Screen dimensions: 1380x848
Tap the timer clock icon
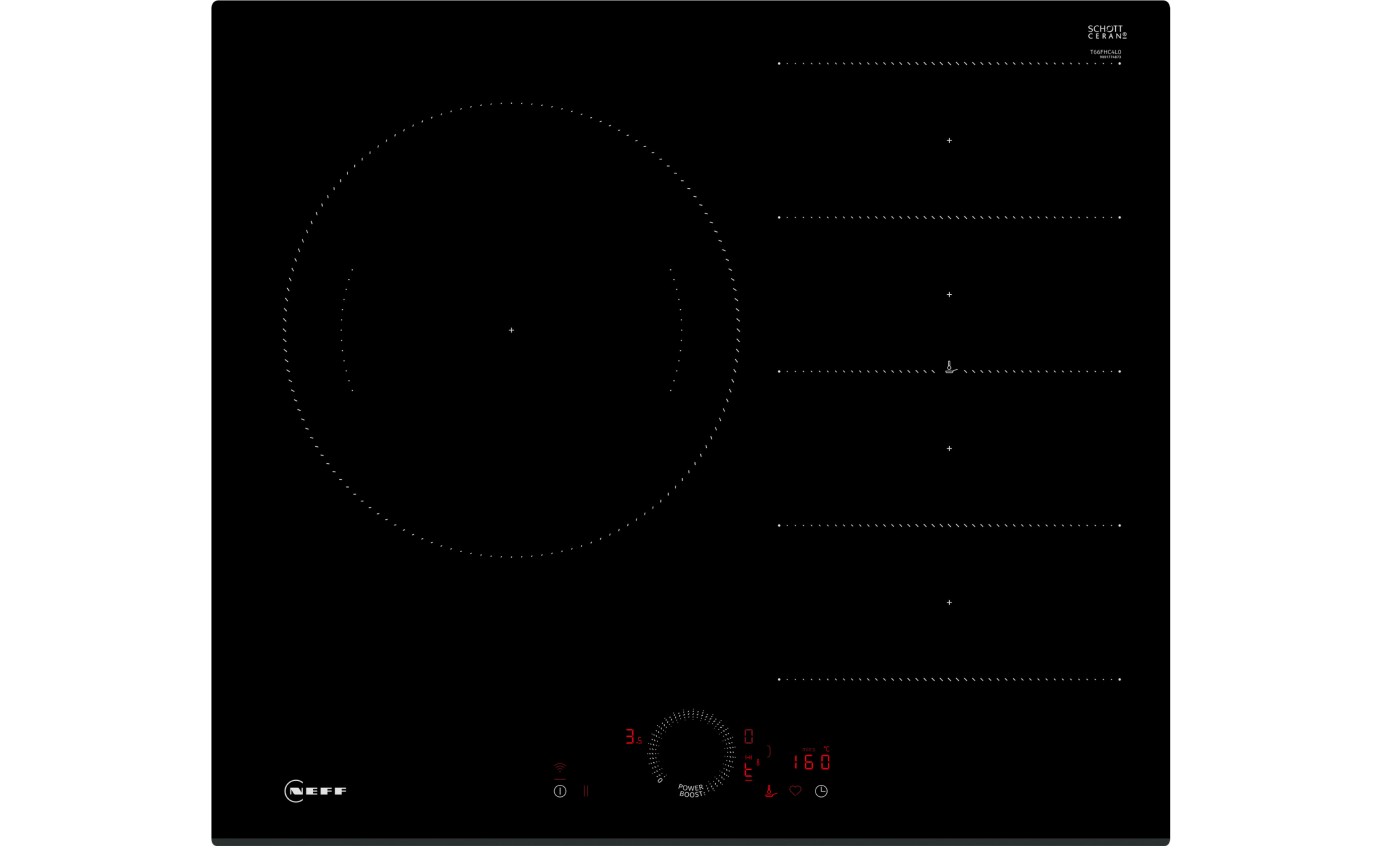(821, 790)
